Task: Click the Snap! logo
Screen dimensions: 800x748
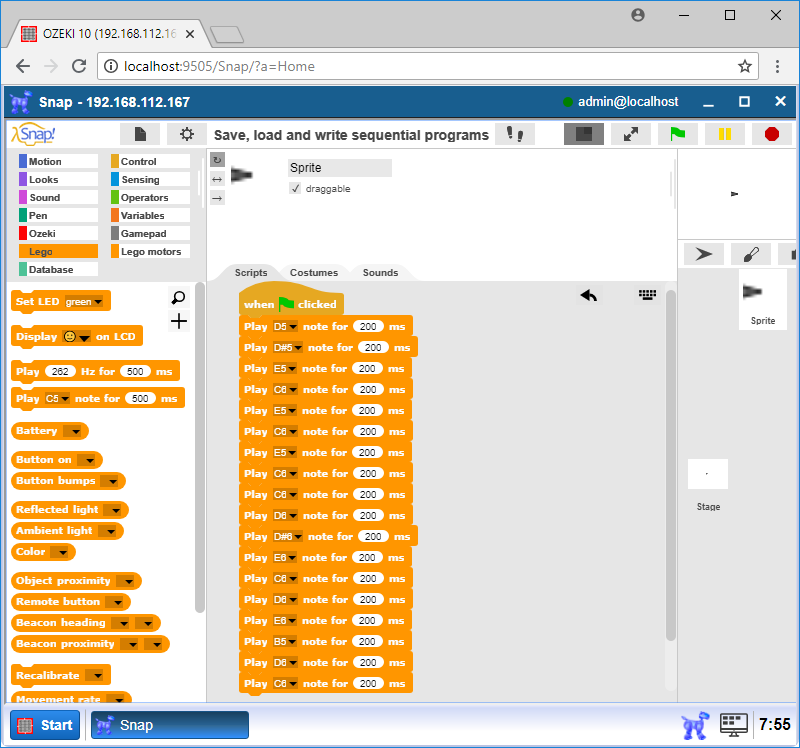Action: click(x=33, y=135)
